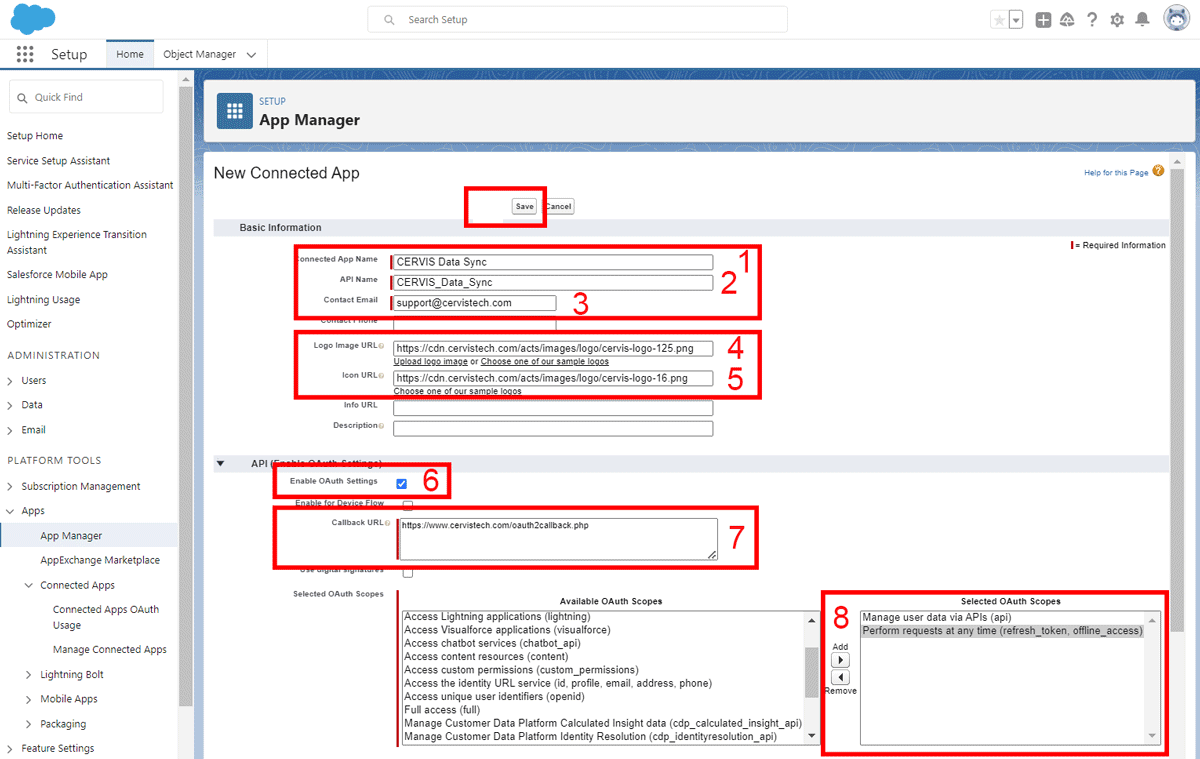Check Enable for Device Flow

pyautogui.click(x=407, y=505)
